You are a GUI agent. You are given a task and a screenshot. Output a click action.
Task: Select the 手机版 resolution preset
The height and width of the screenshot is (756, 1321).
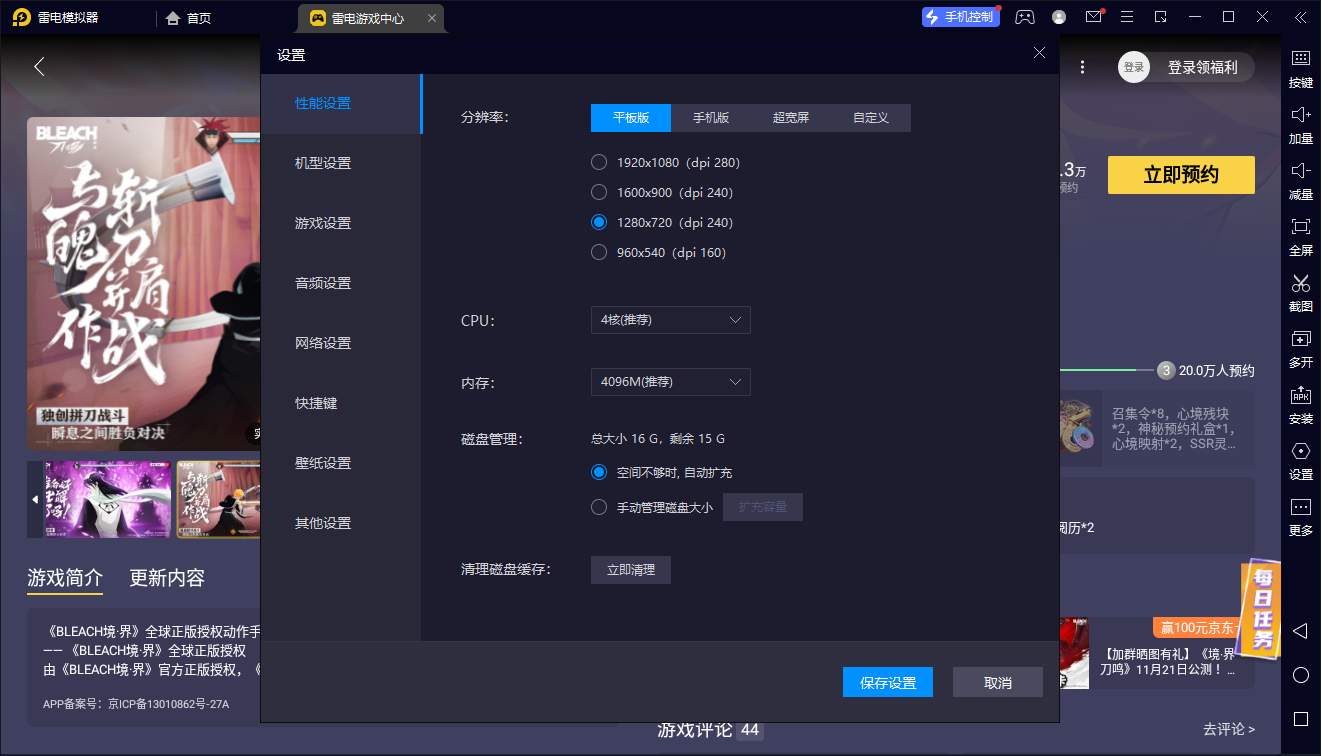(x=711, y=117)
